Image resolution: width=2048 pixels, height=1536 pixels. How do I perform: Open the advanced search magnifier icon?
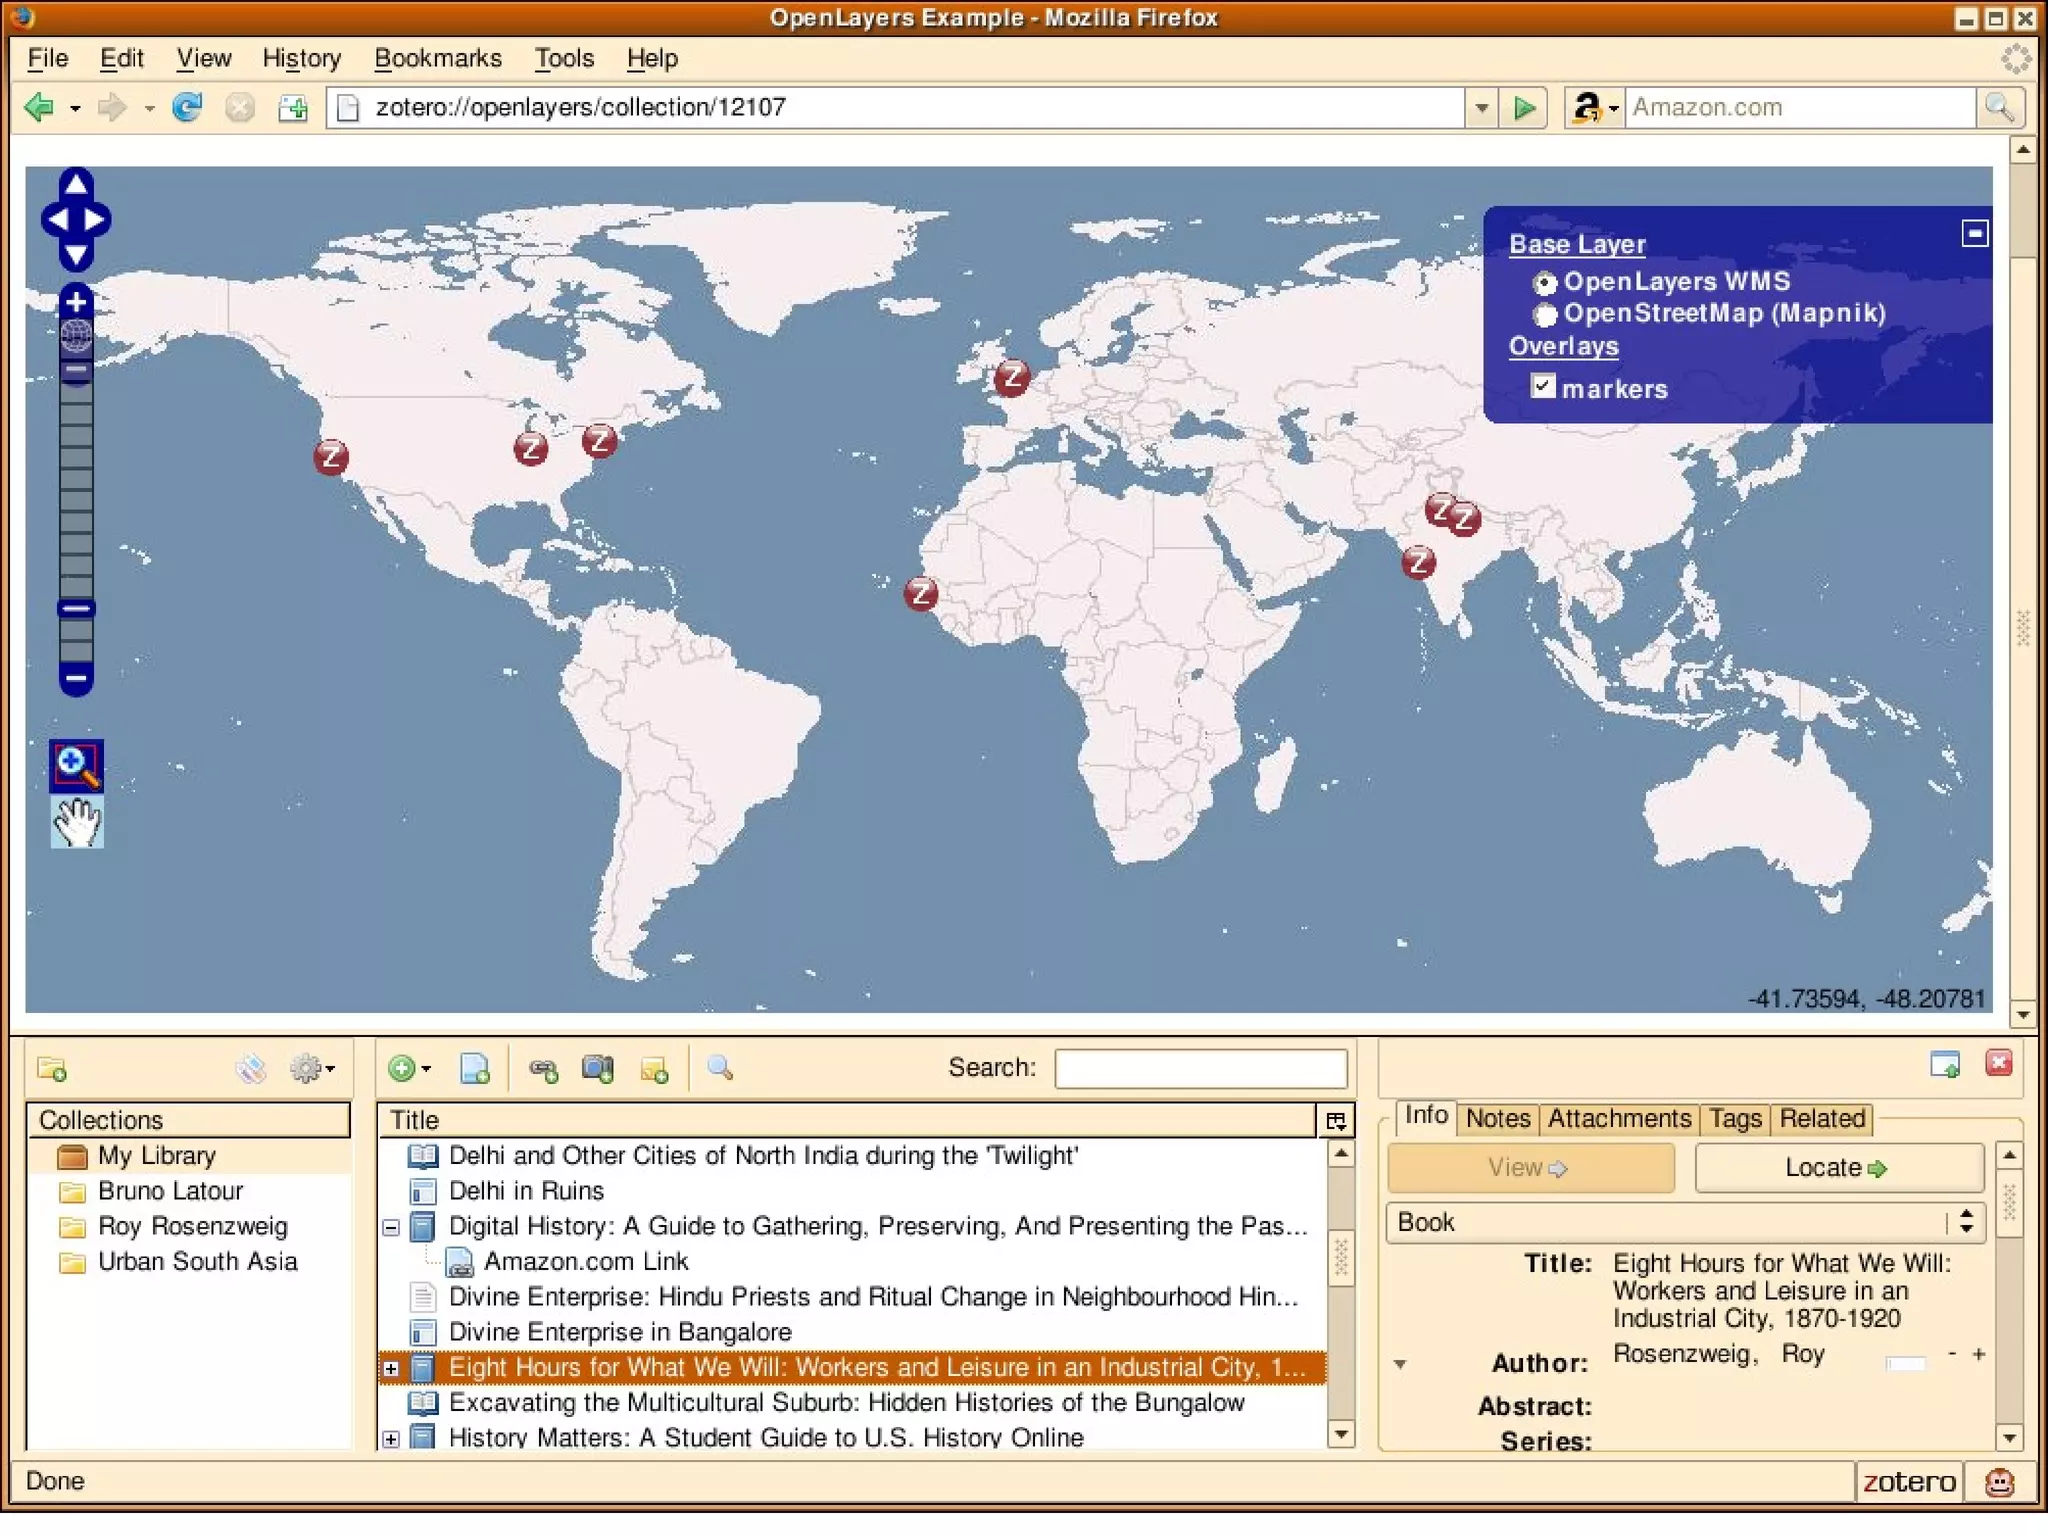point(719,1069)
